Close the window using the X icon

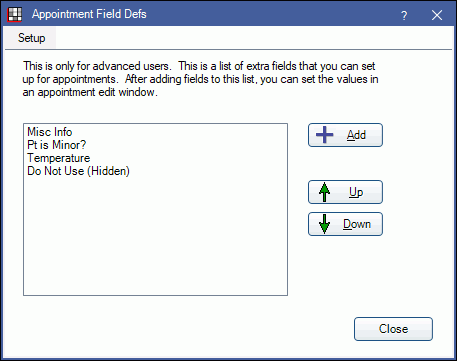click(437, 15)
